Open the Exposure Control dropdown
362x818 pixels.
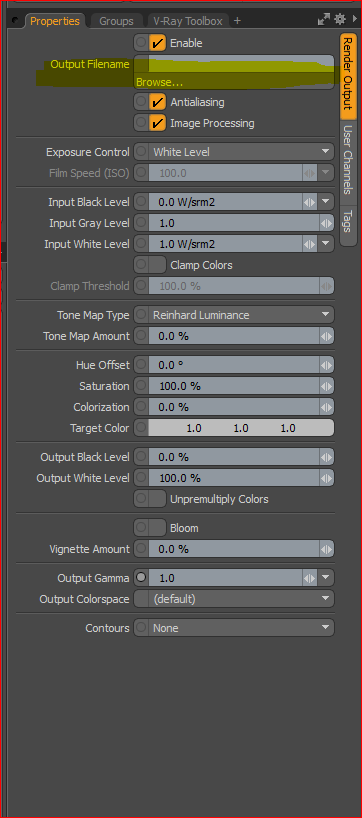241,152
